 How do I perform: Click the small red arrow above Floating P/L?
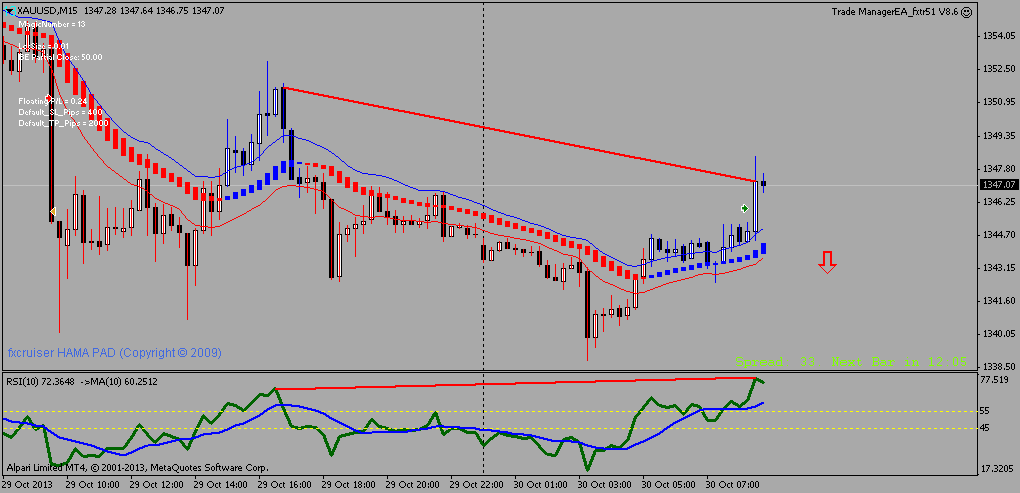click(x=47, y=98)
